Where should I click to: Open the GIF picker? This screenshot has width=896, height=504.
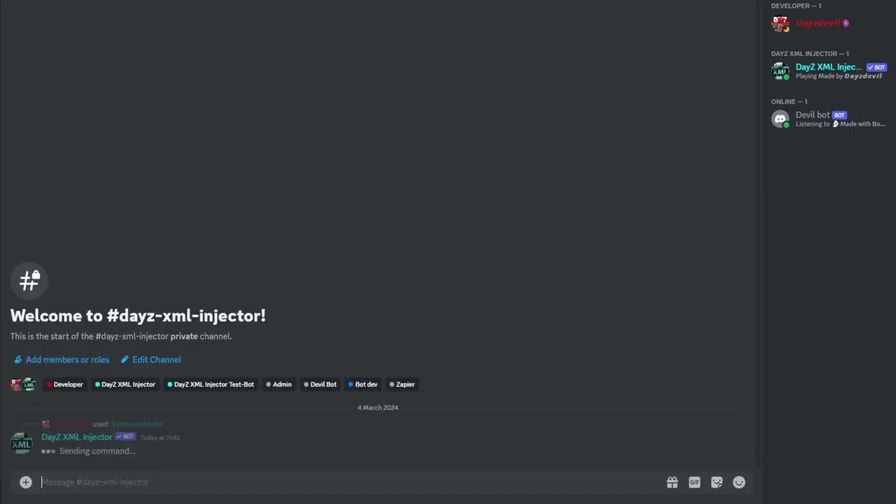(x=694, y=482)
